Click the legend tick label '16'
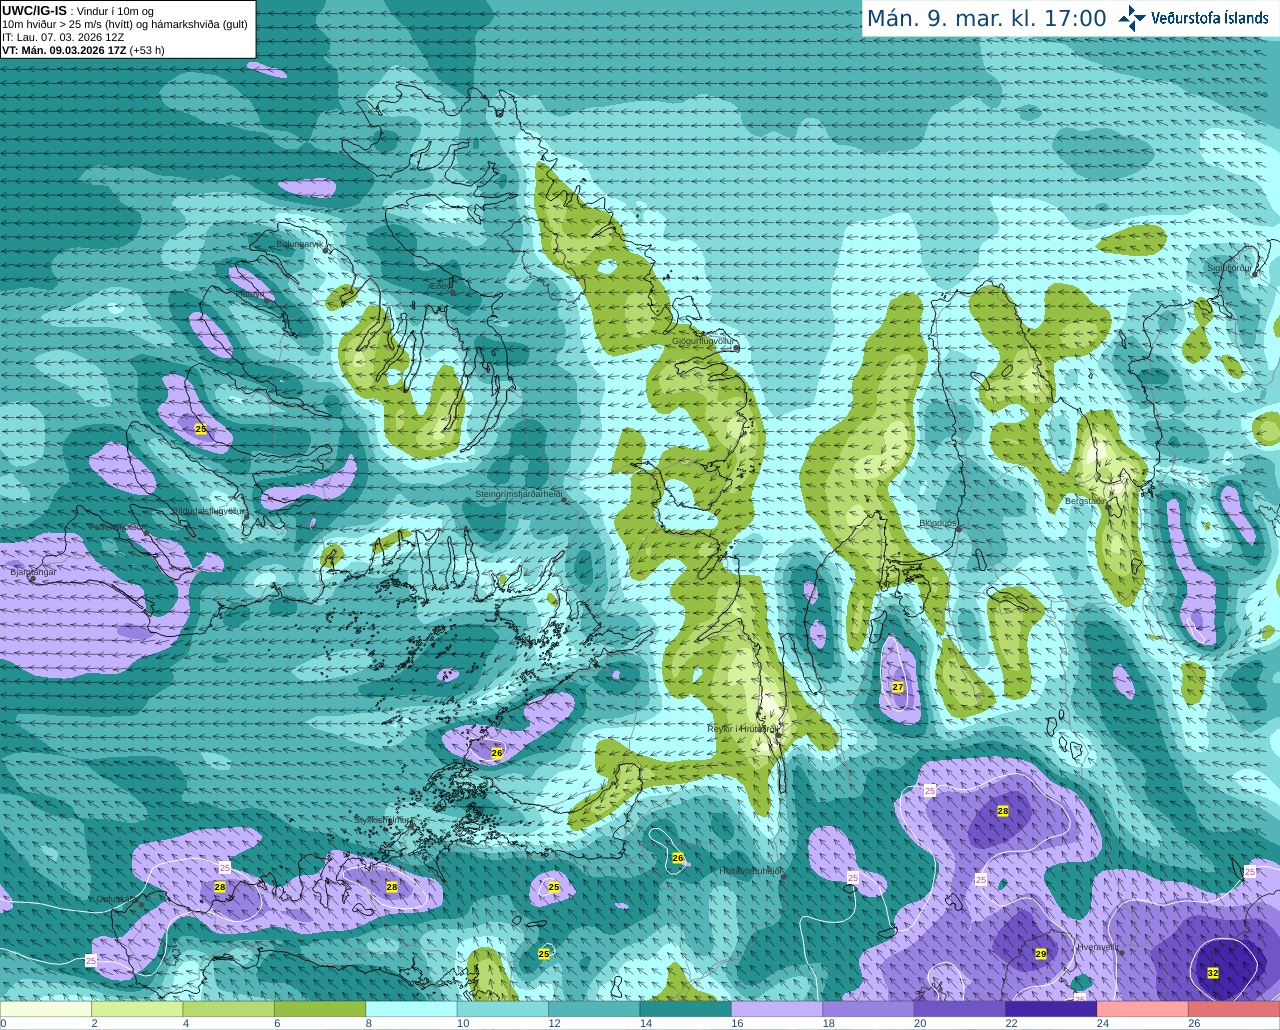The width and height of the screenshot is (1280, 1030). 737,1024
